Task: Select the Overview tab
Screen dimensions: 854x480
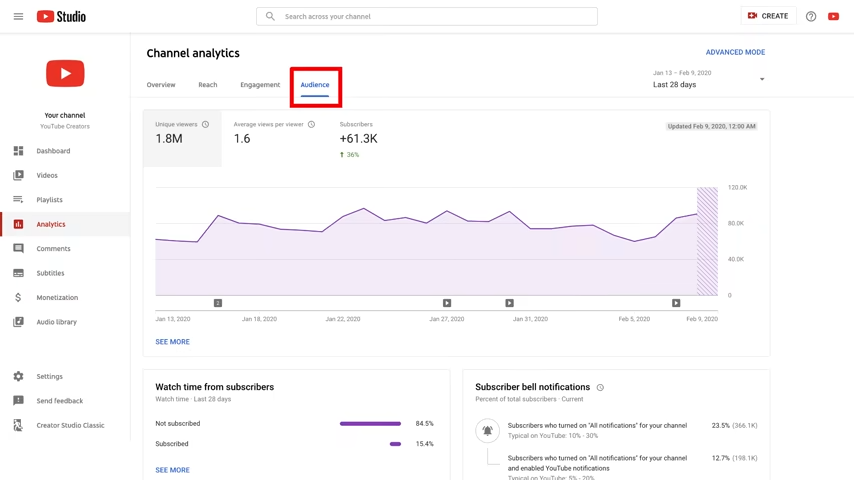Action: [161, 85]
